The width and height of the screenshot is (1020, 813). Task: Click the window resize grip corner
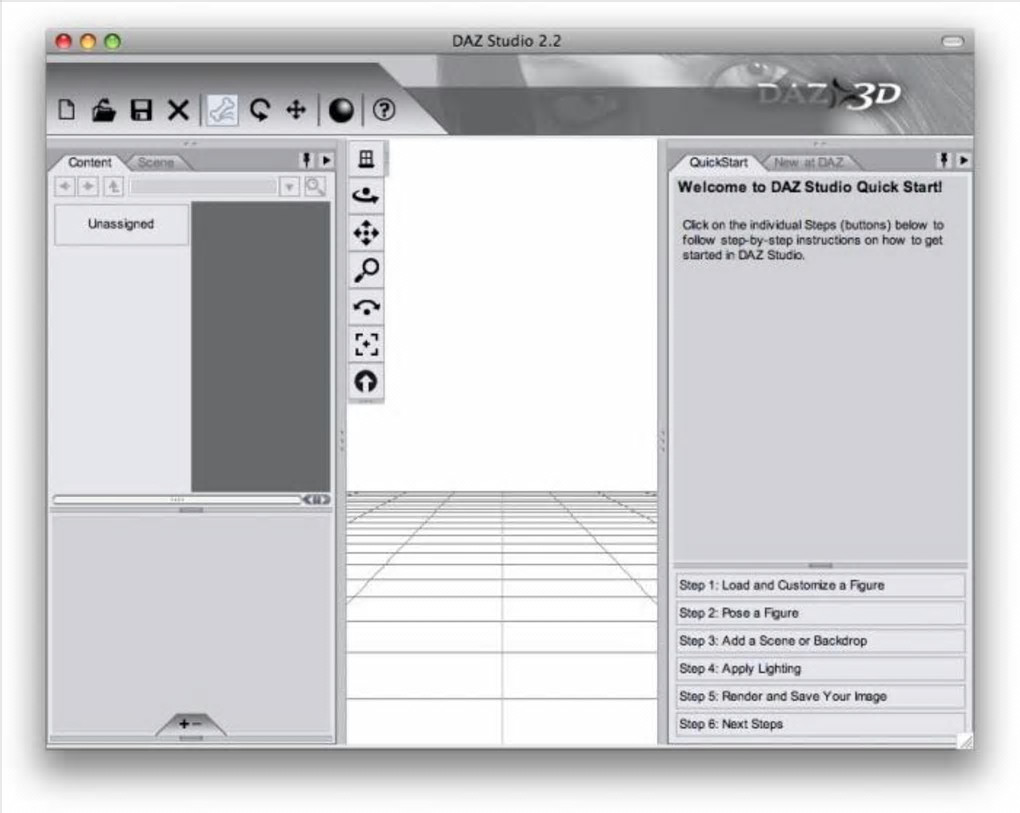pyautogui.click(x=965, y=740)
